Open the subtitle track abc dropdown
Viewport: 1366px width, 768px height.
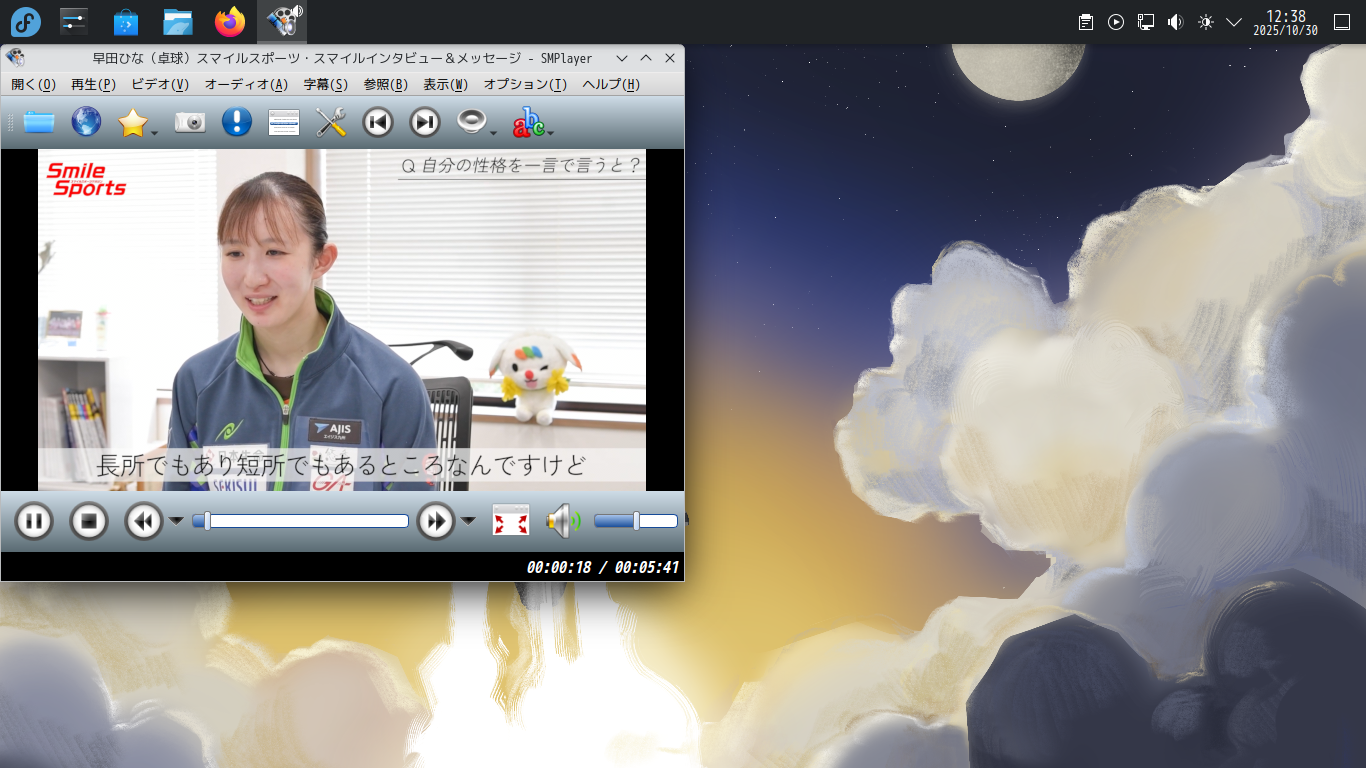[533, 123]
